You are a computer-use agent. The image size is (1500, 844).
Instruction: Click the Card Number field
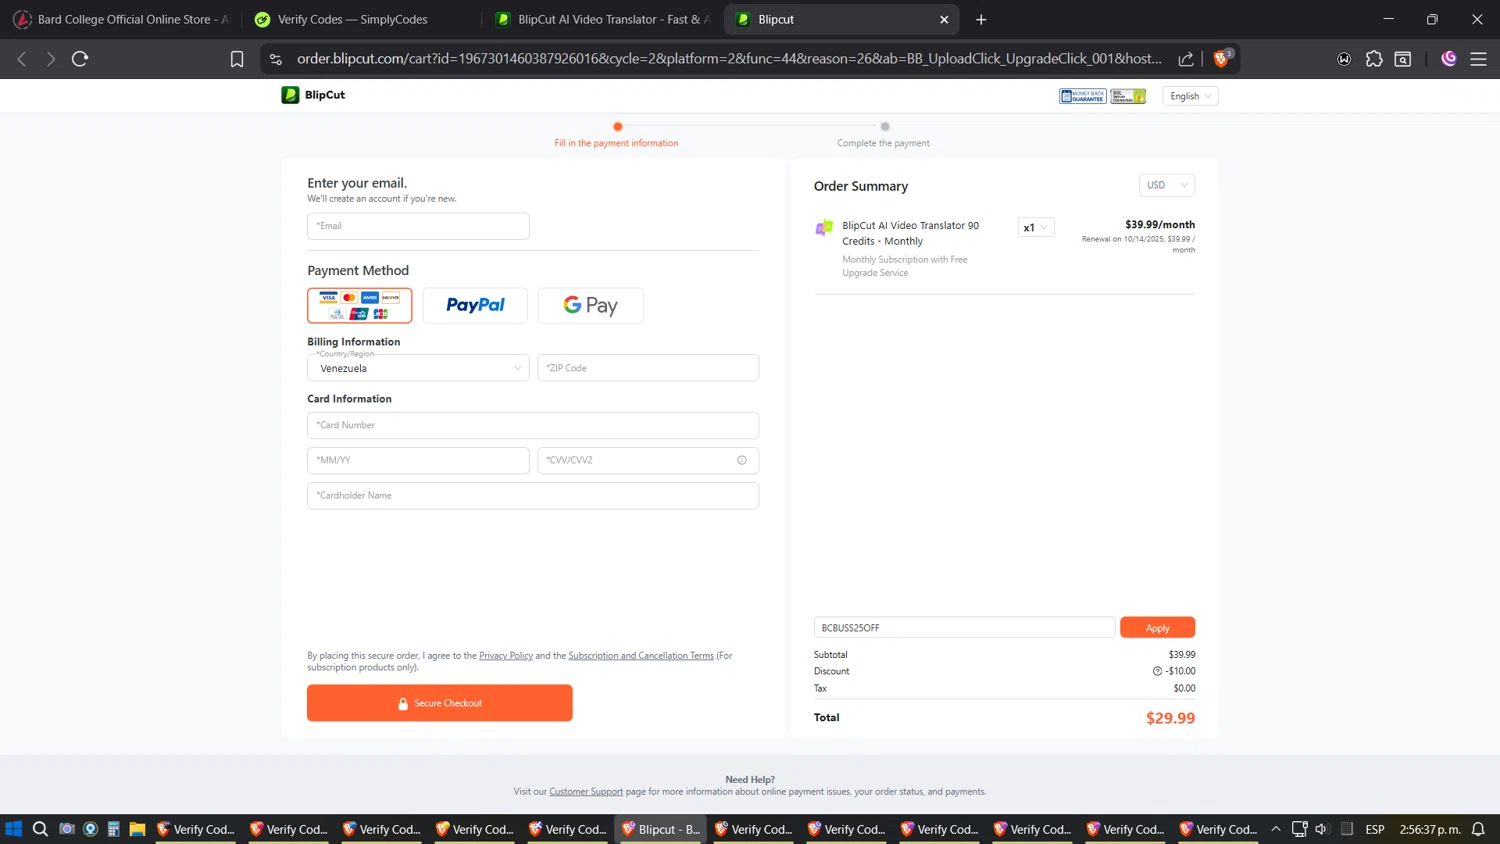533,425
